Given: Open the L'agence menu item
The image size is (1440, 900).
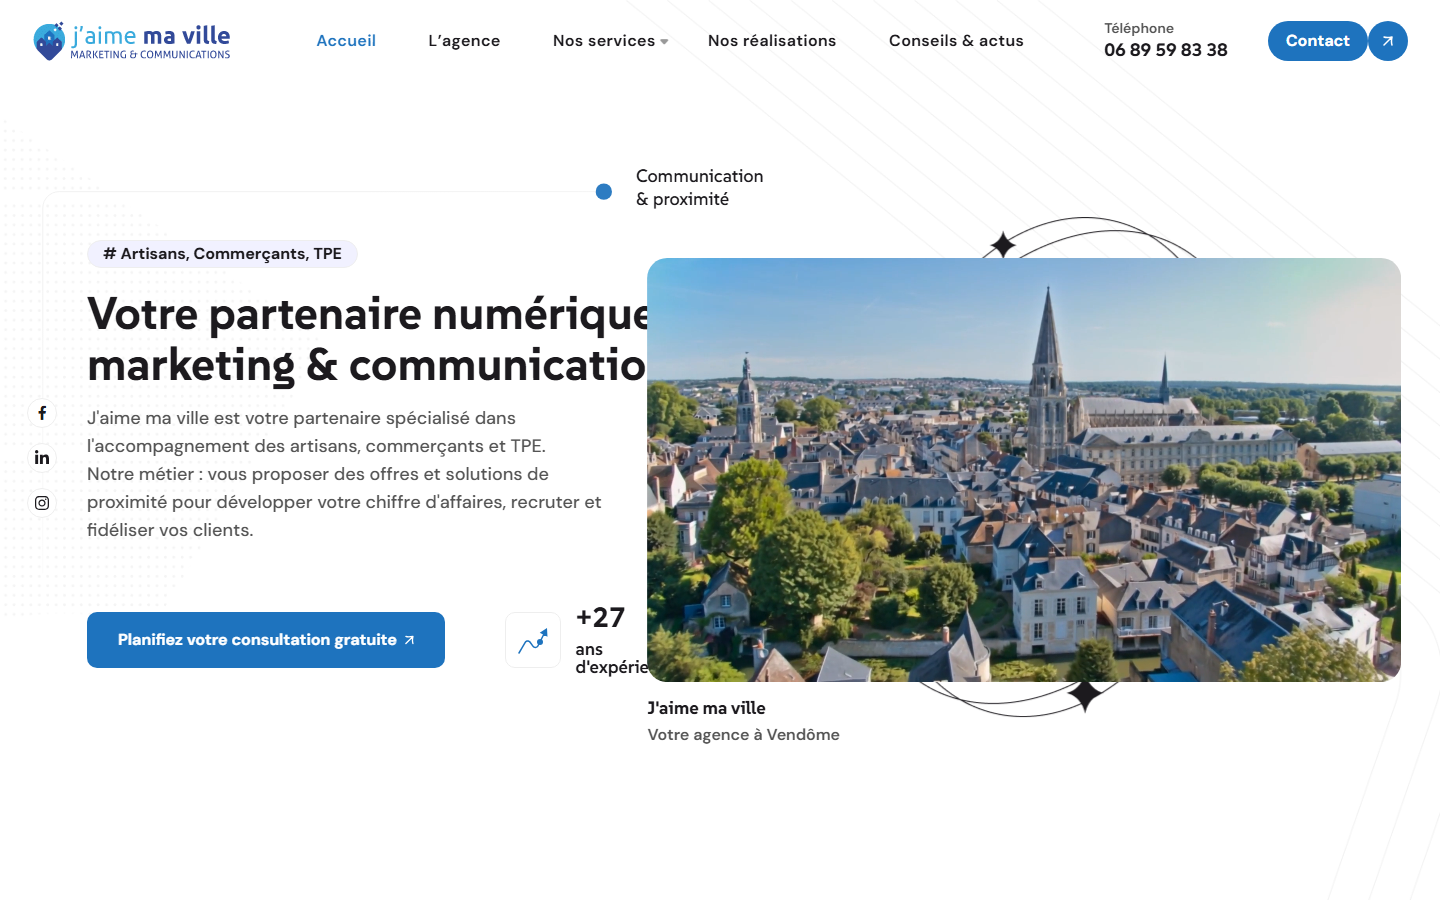Looking at the screenshot, I should (464, 41).
